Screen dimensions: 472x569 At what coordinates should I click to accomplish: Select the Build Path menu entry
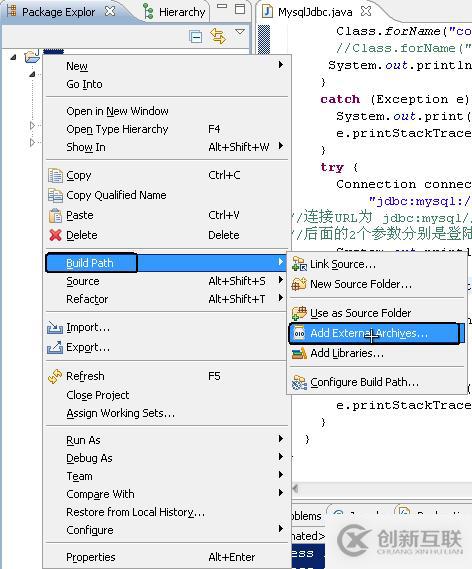(x=167, y=263)
